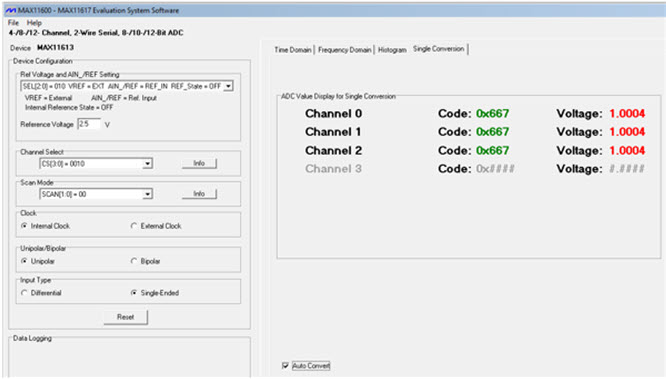Click the SEL[2:0] = 010 combo box text

pos(122,86)
